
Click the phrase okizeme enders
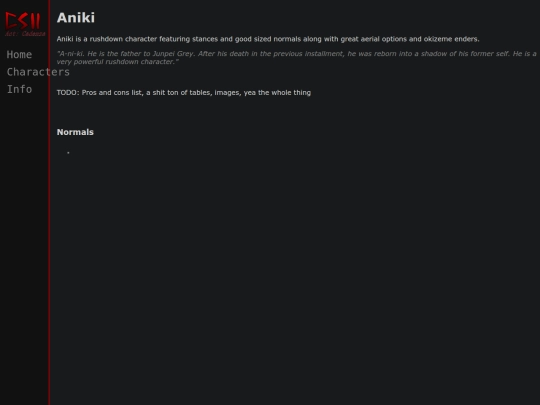(x=451, y=39)
